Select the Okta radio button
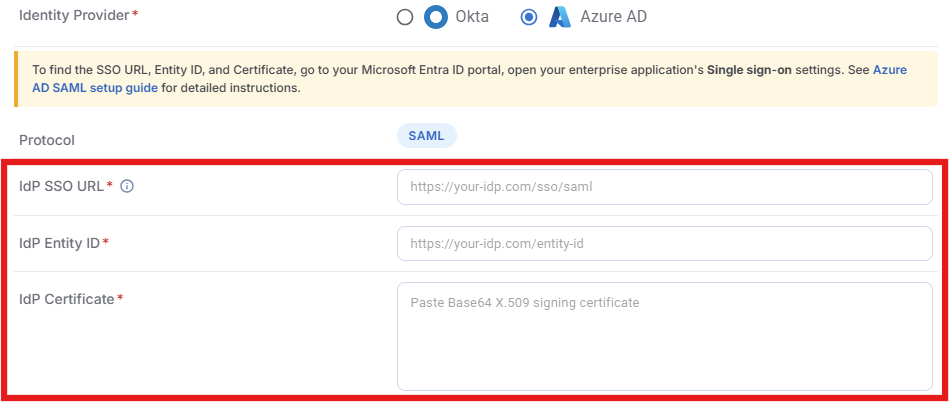Image resolution: width=949 pixels, height=402 pixels. pos(405,17)
